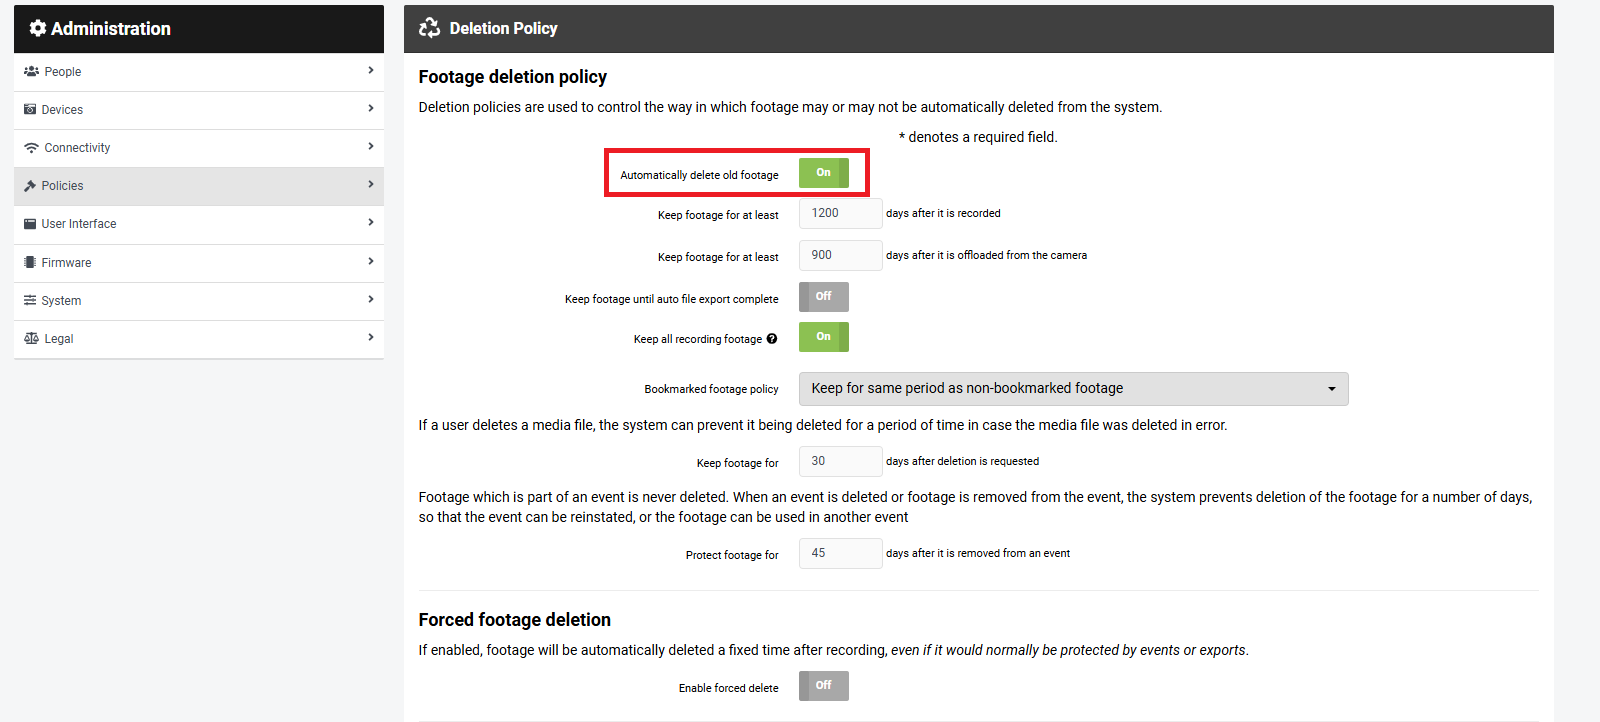Click the days-after-offloaded field showing 900
This screenshot has width=1600, height=722.
[841, 255]
